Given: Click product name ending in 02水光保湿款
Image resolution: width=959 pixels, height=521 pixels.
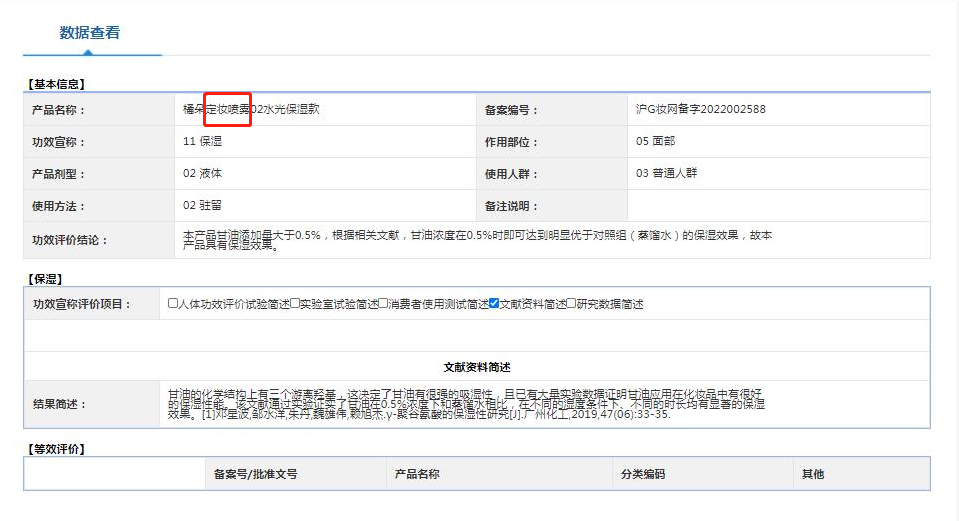Looking at the screenshot, I should click(x=251, y=109).
